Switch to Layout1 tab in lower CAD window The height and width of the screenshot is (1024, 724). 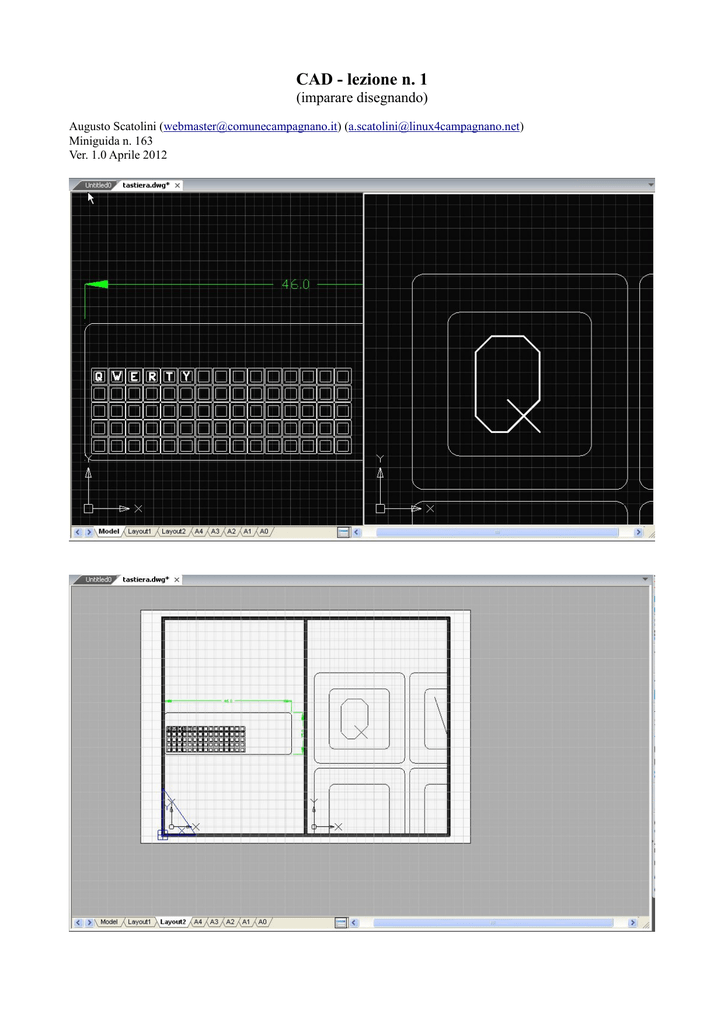[x=139, y=922]
